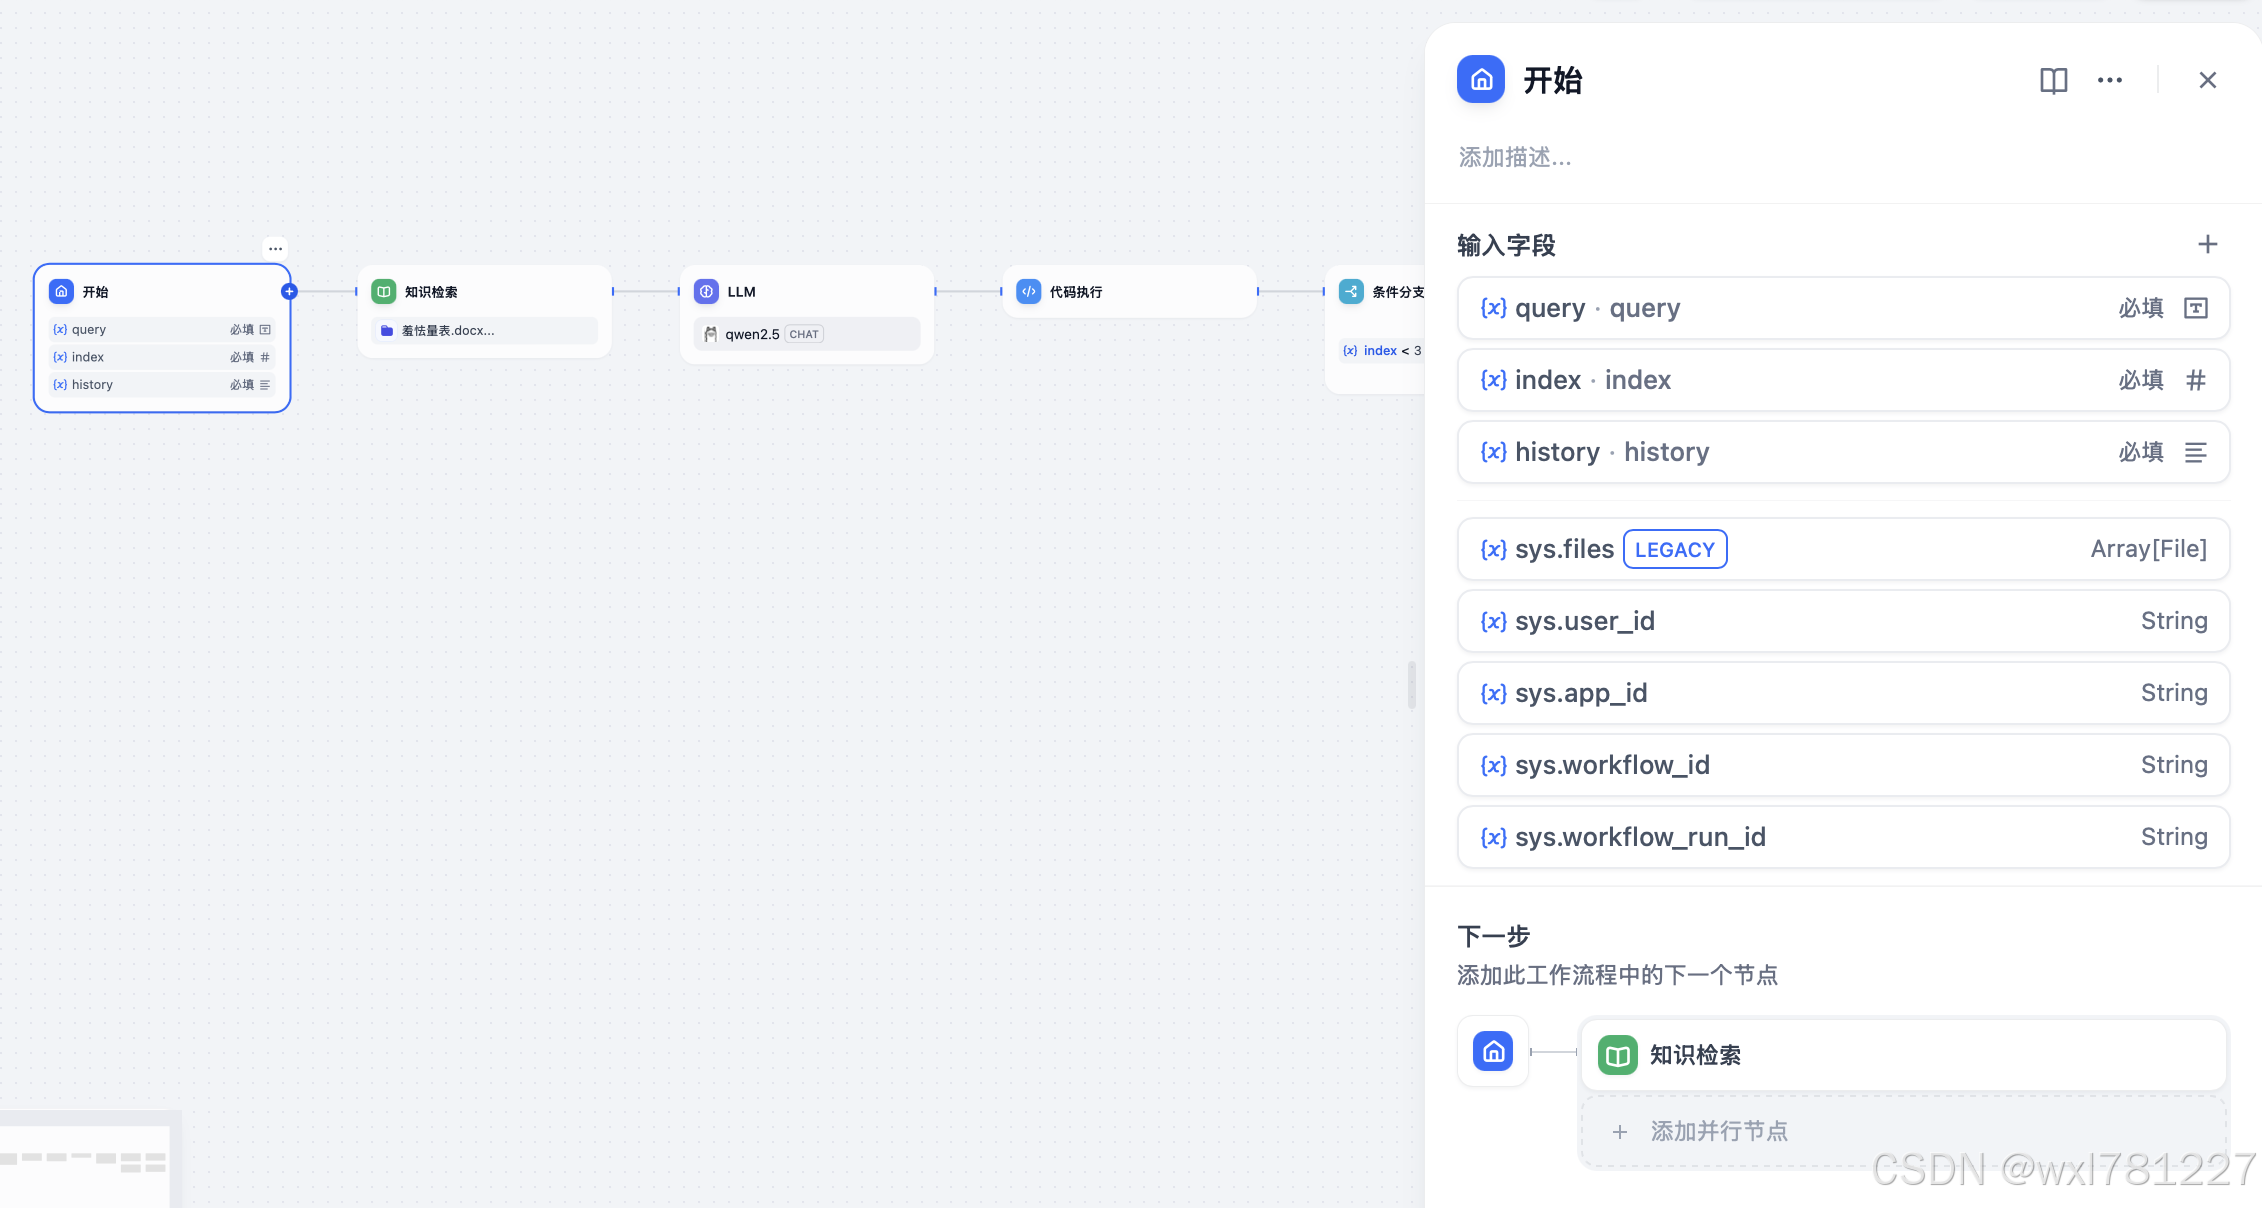Click the number hash icon on index row
Screen dimensions: 2262x1208
click(x=2196, y=380)
